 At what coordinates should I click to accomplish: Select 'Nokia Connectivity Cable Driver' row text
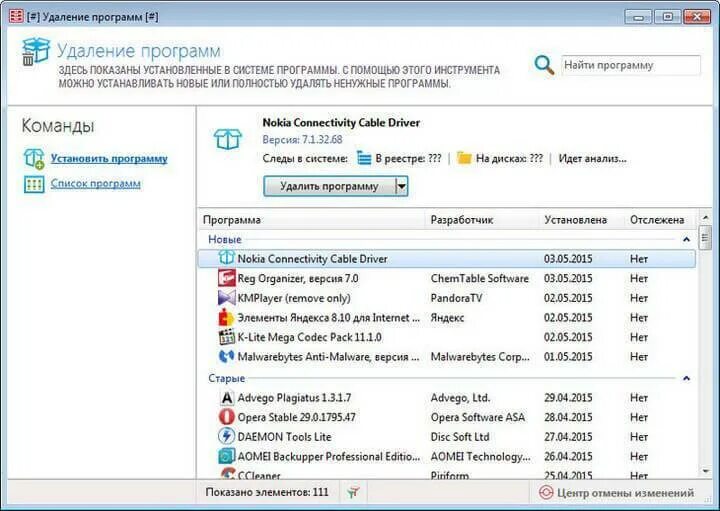312,259
